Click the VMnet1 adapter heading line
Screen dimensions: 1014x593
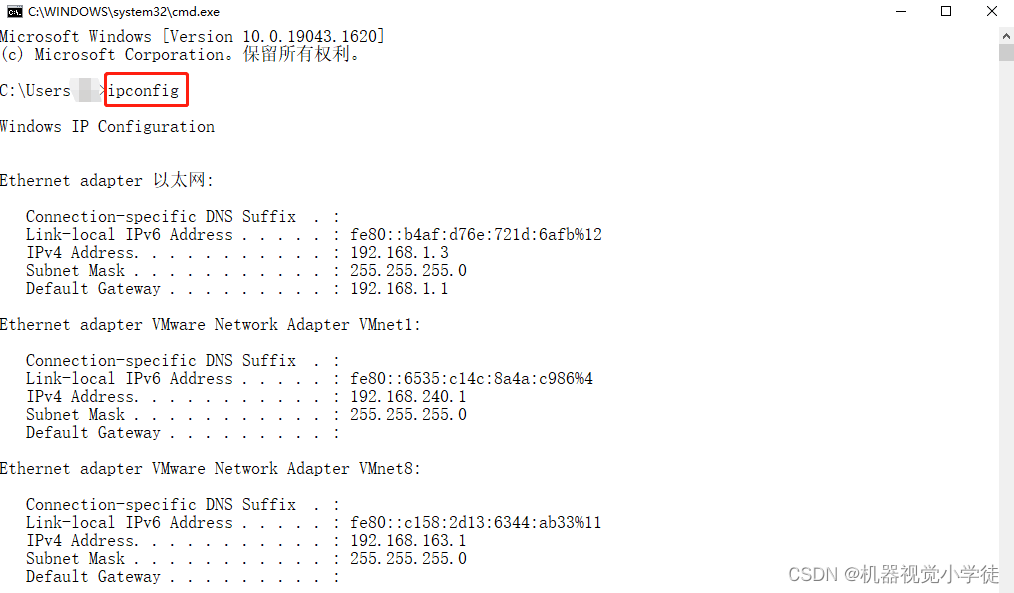210,325
